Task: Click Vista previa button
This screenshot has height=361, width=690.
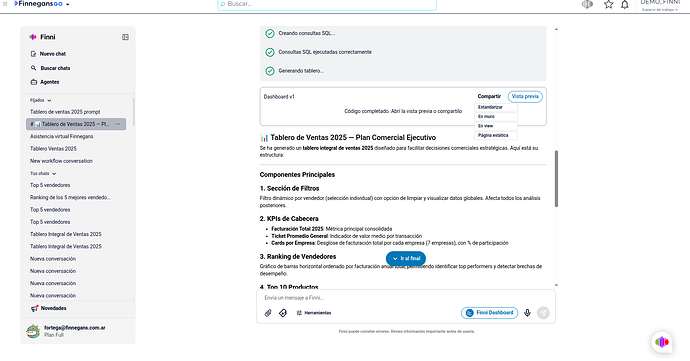Action: point(525,96)
